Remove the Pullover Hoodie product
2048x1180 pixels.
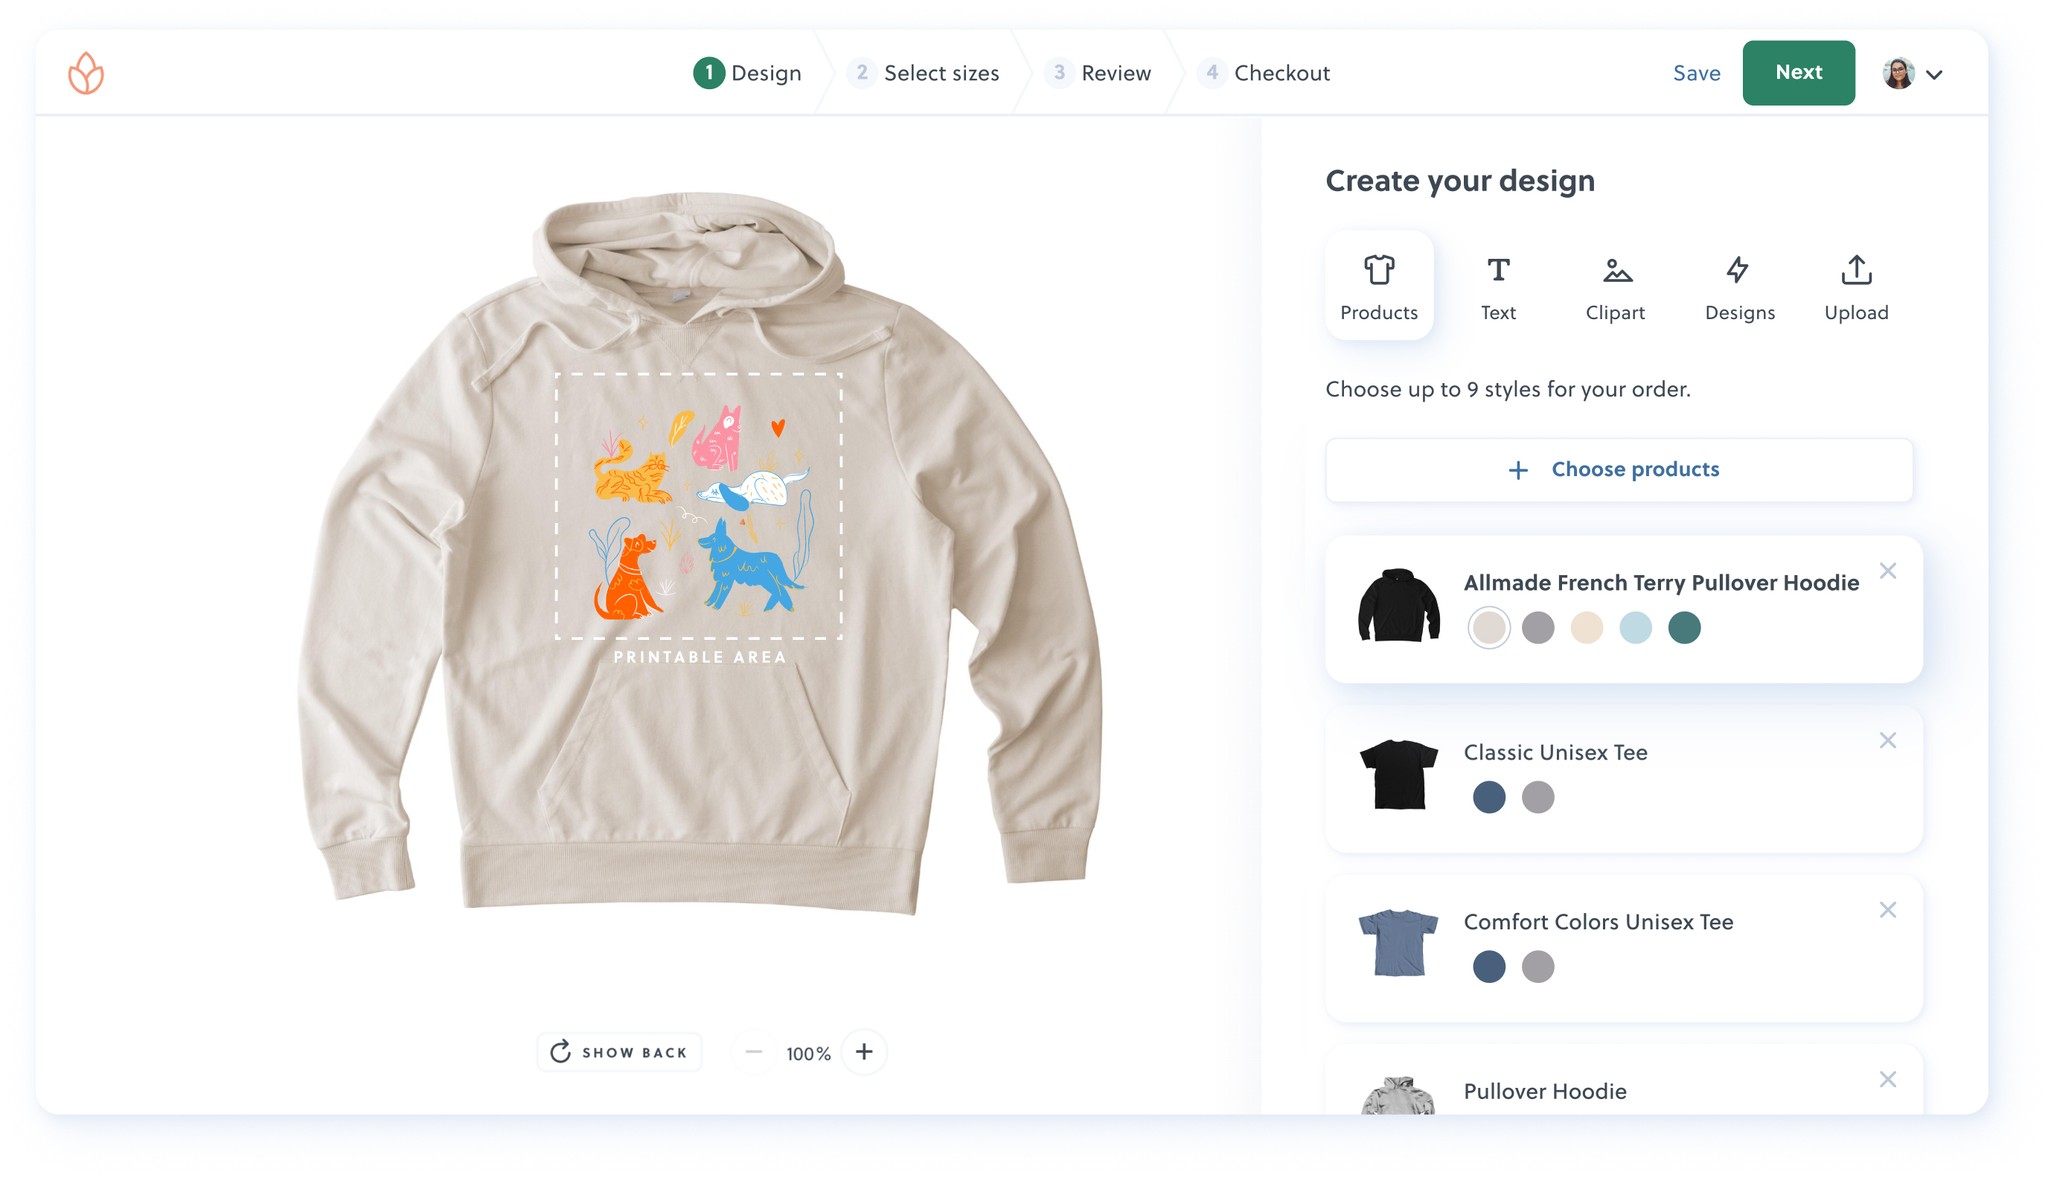[1888, 1079]
